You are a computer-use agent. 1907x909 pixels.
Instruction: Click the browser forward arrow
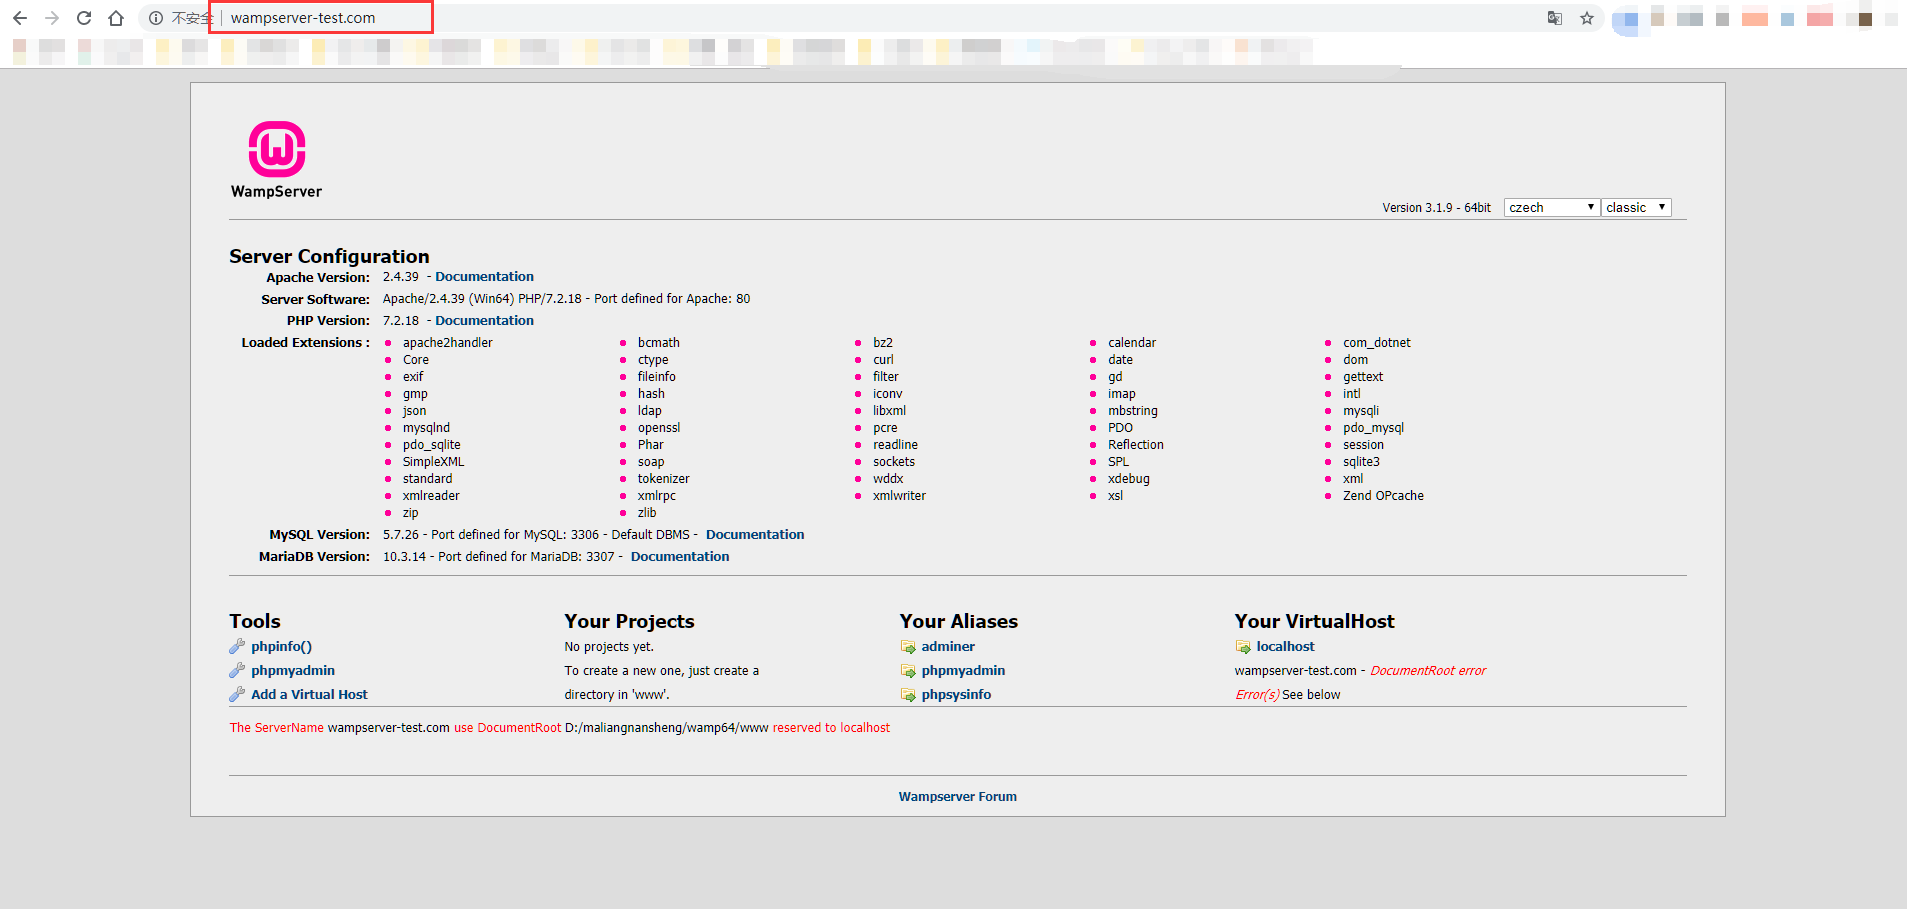click(x=52, y=18)
